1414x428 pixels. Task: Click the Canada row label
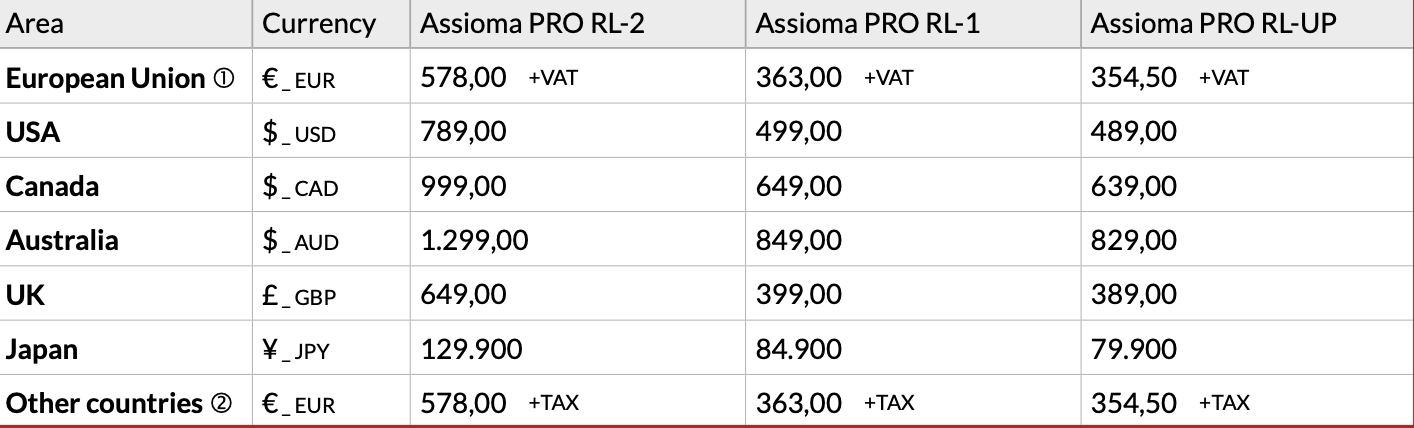(x=53, y=186)
